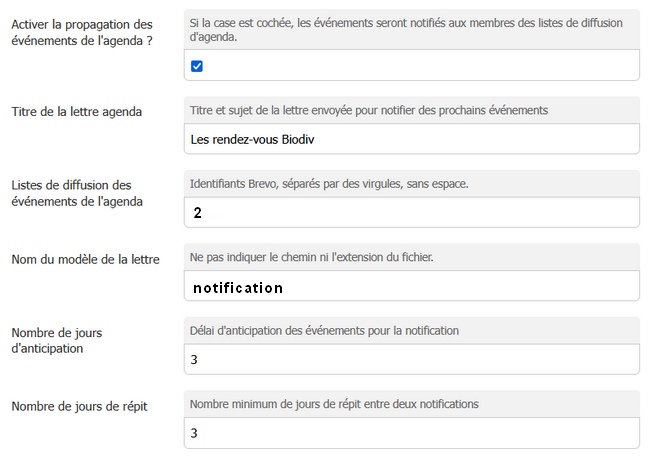Click the 'Nombre de jours de répit' input
Screen dimensions: 650x458
pos(412,433)
